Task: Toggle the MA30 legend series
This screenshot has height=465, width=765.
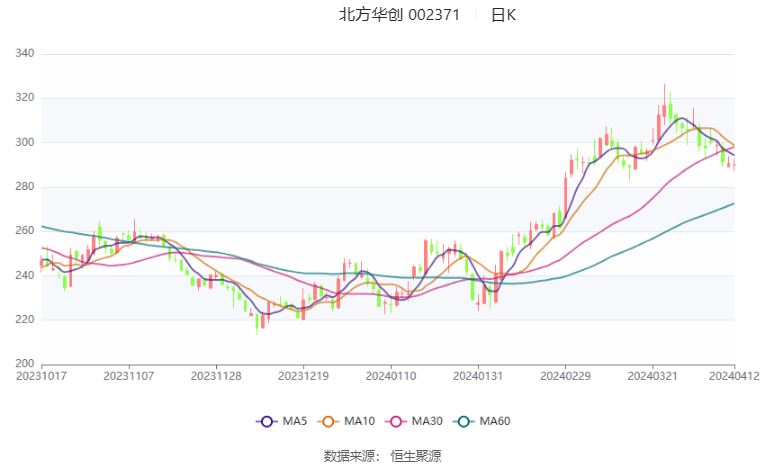Action: coord(414,421)
